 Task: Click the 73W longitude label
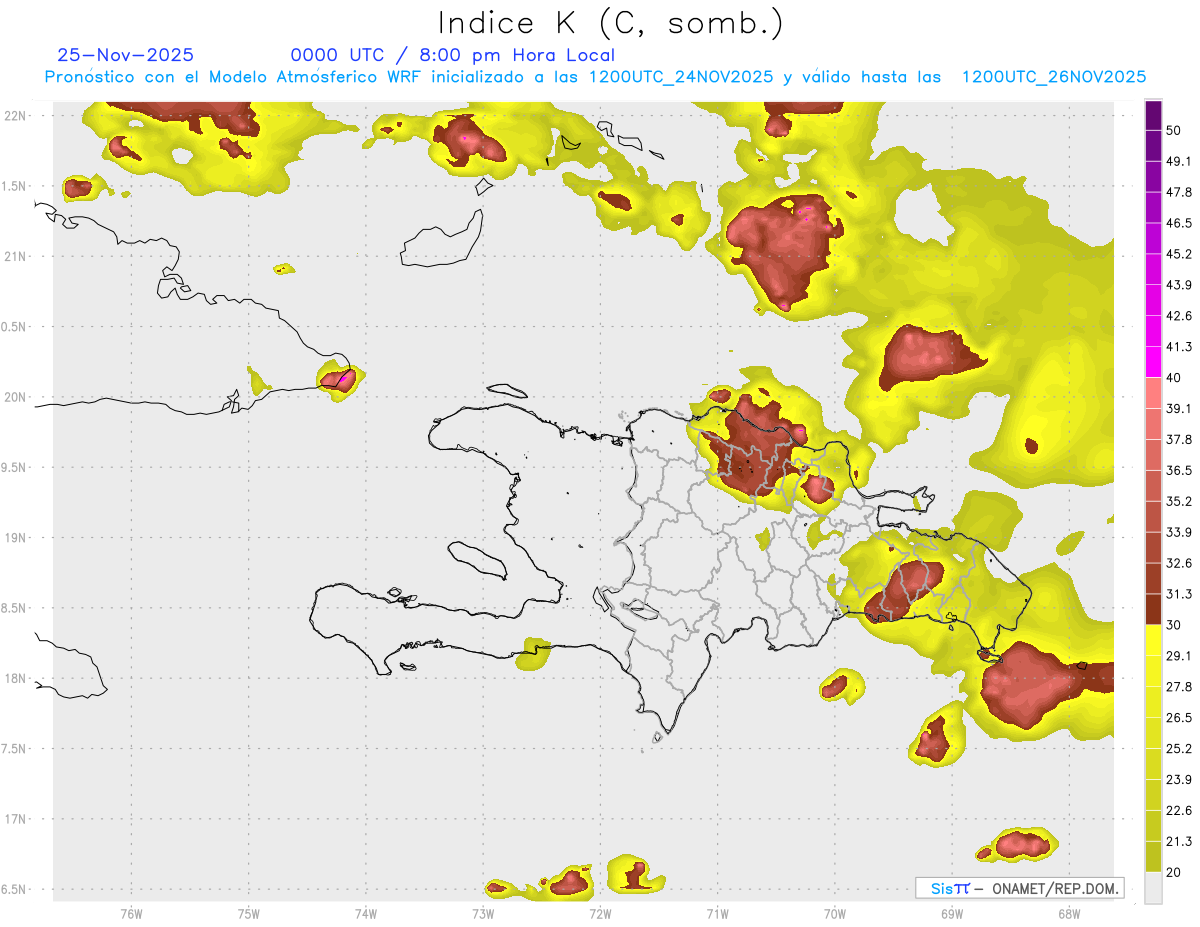click(483, 913)
